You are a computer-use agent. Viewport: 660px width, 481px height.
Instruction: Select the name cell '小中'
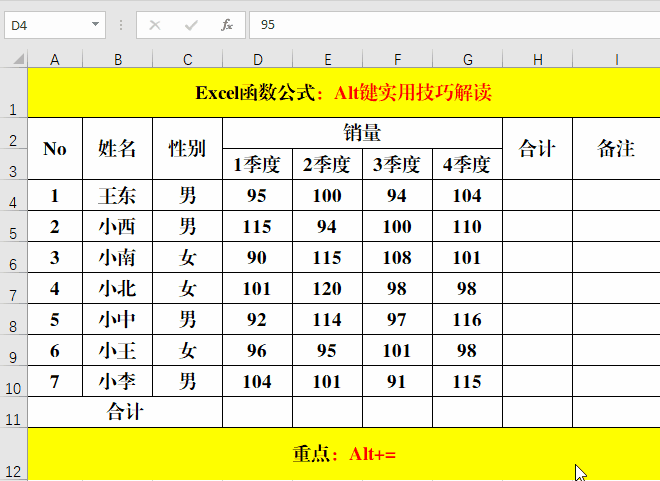117,319
